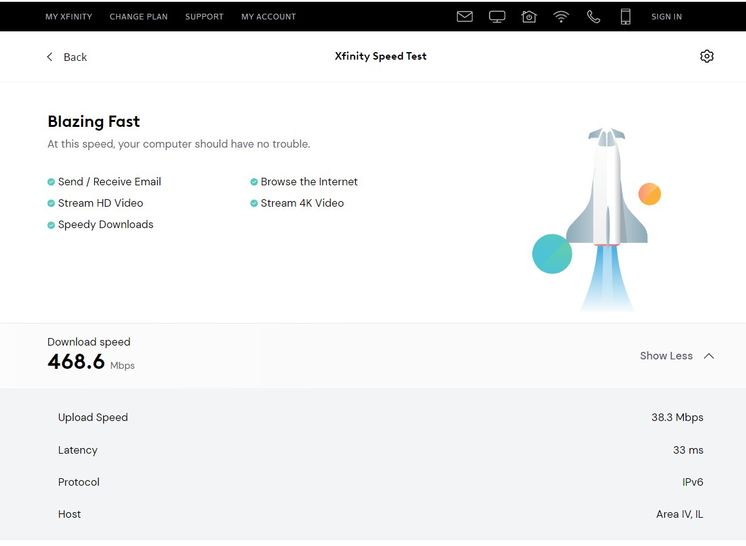Screen dimensions: 746x546
Task: Click the 468.6 download speed value
Action: (76, 362)
